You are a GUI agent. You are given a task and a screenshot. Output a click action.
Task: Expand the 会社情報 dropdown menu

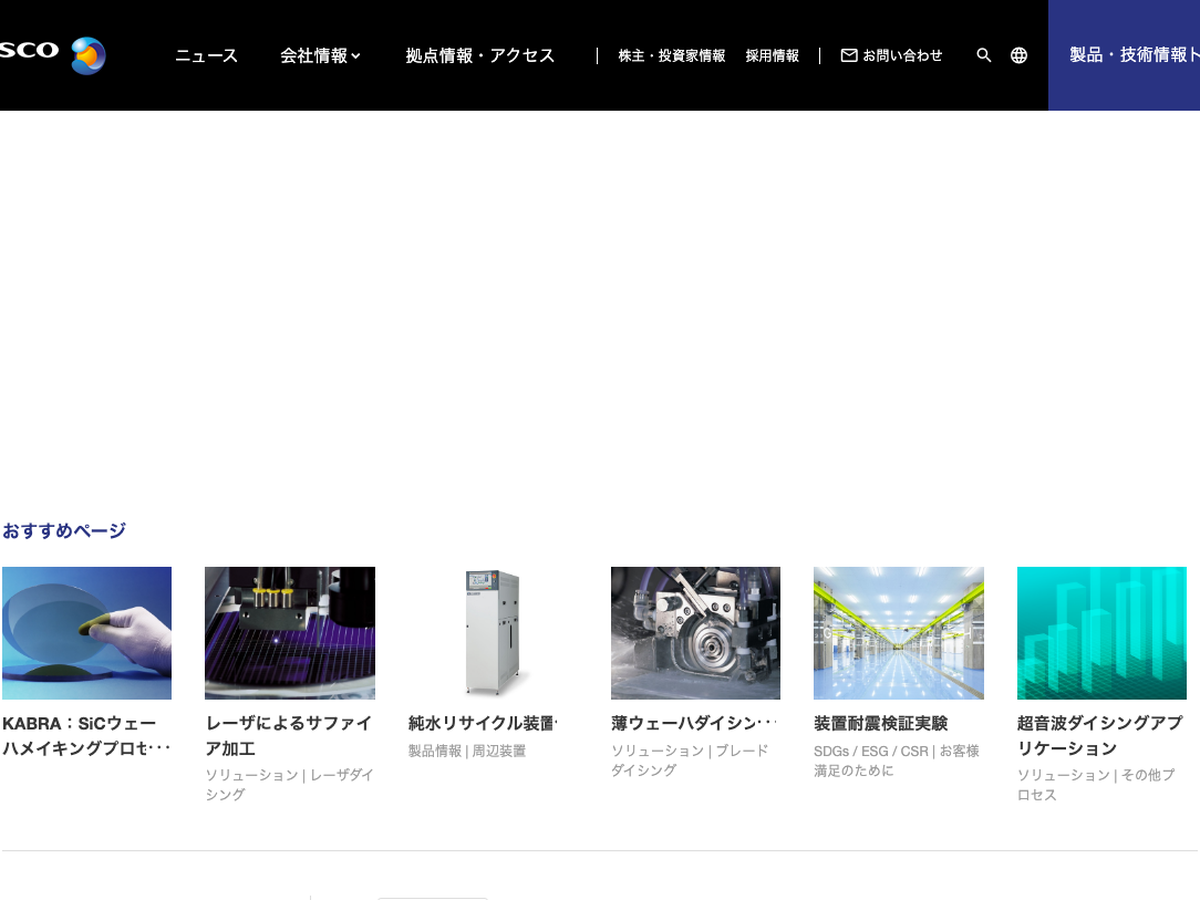[x=320, y=56]
